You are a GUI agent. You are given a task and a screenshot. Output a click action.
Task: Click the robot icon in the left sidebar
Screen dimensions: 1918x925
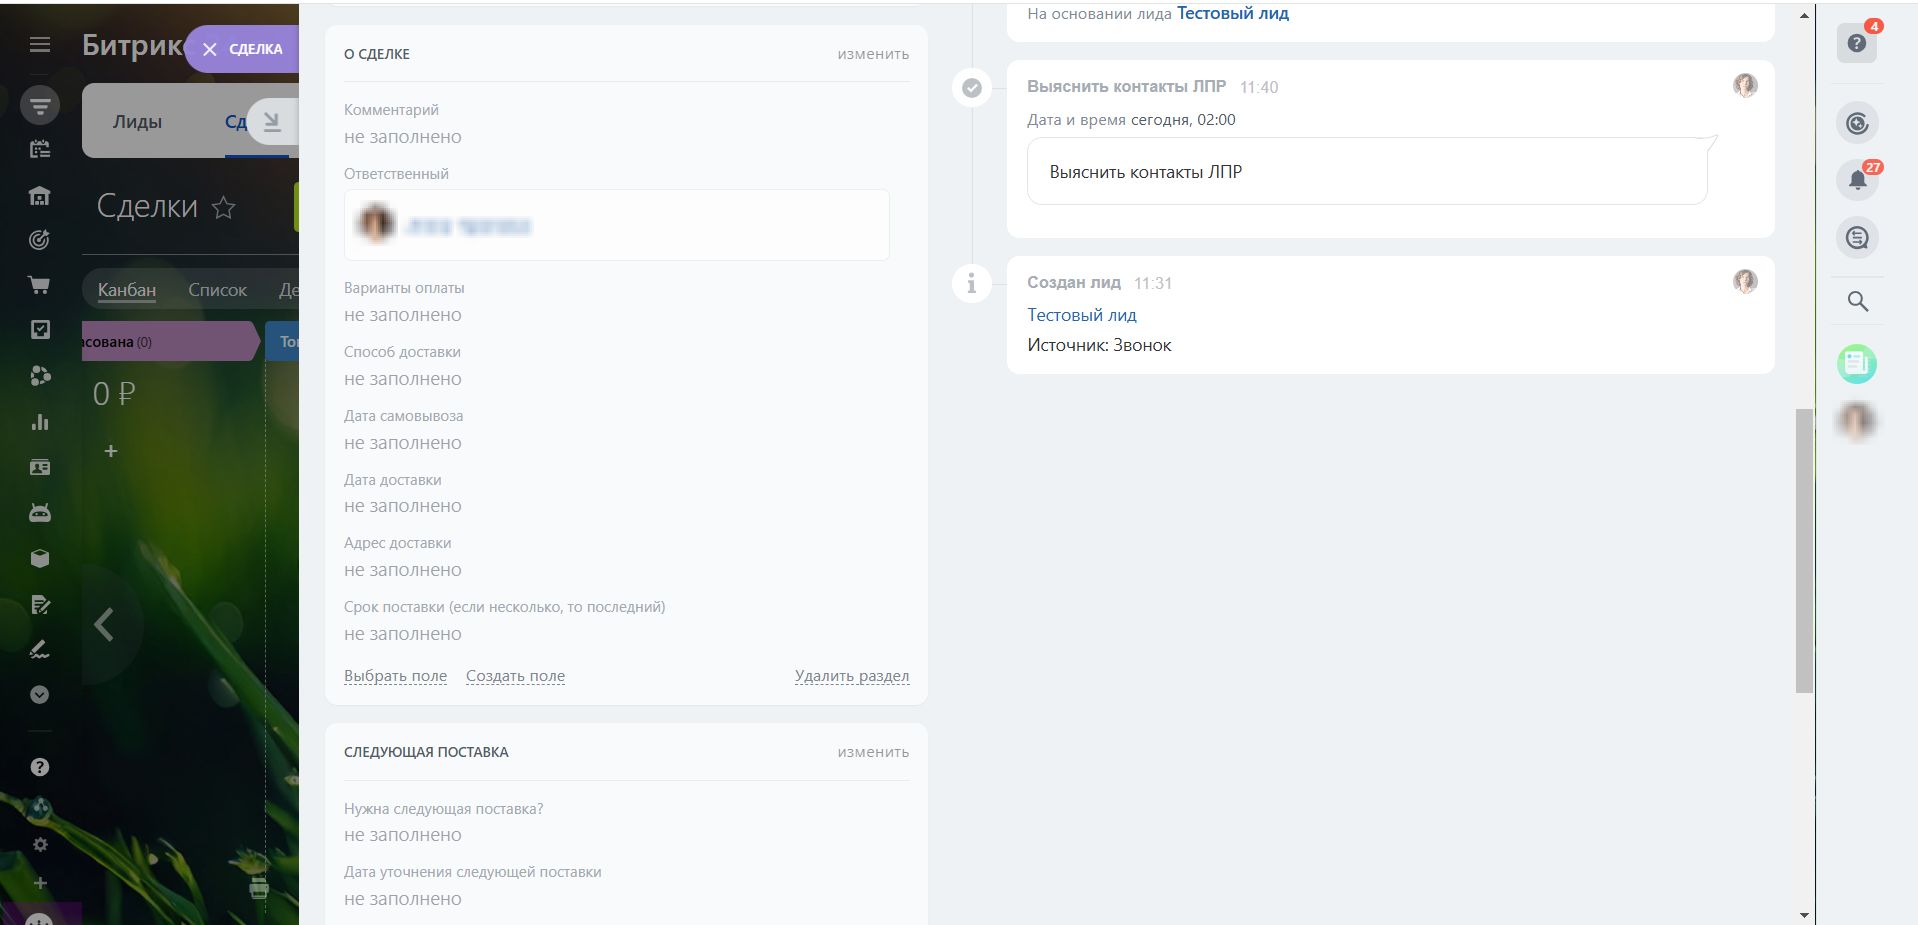[x=40, y=513]
